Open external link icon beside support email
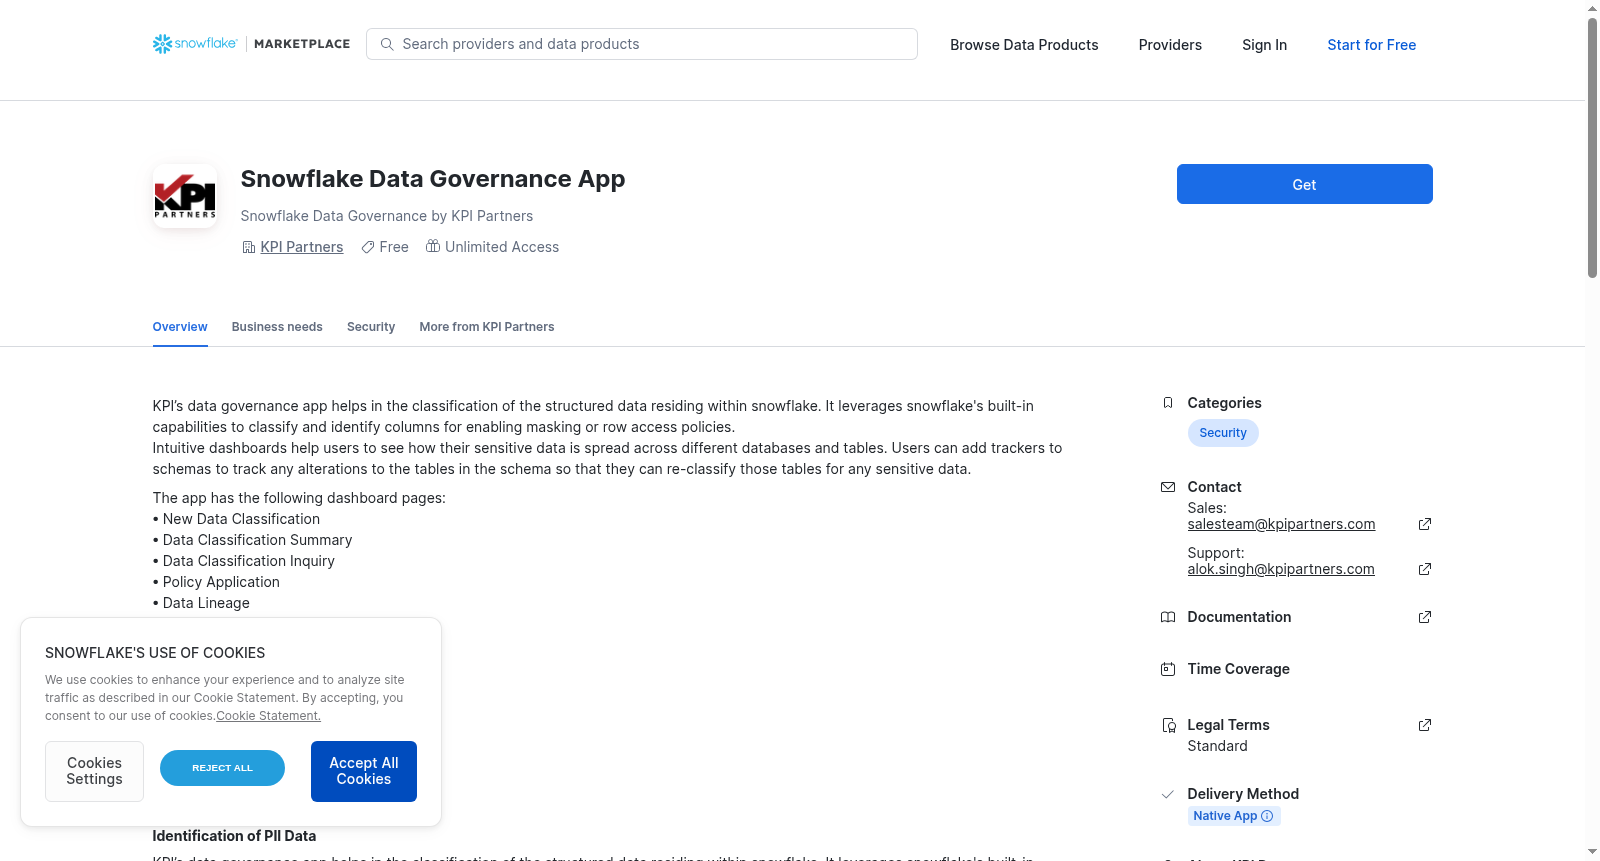Screen dimensions: 1600x861 [x=1425, y=569]
